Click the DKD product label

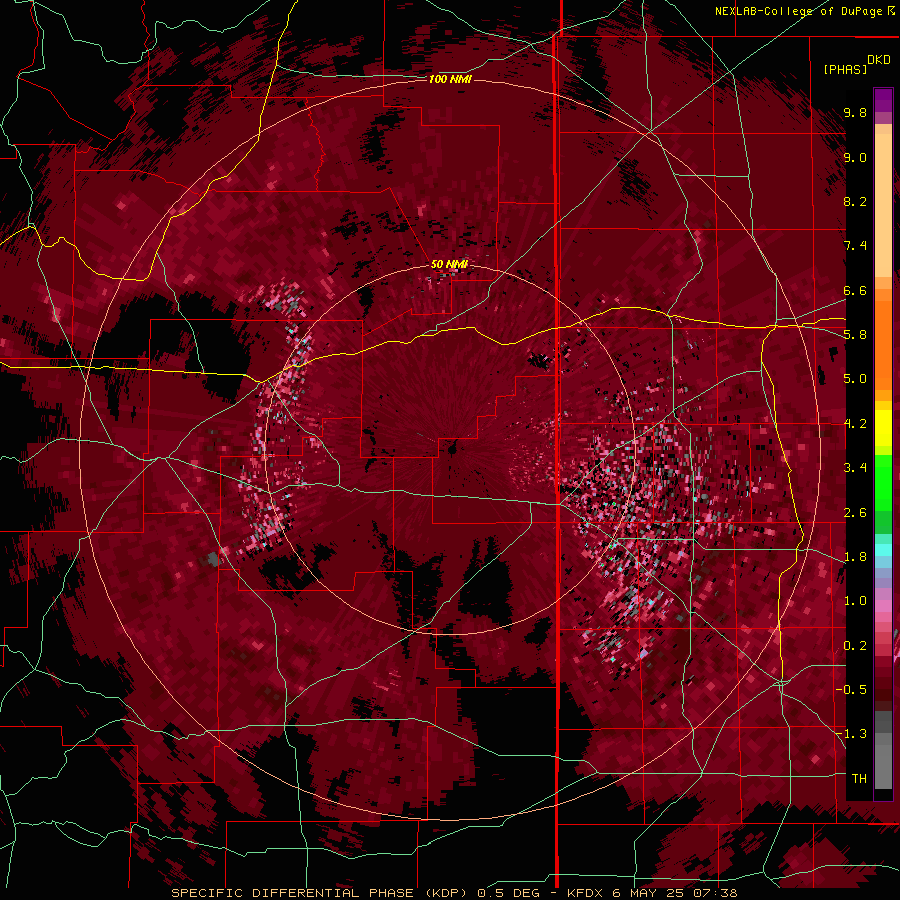(878, 60)
